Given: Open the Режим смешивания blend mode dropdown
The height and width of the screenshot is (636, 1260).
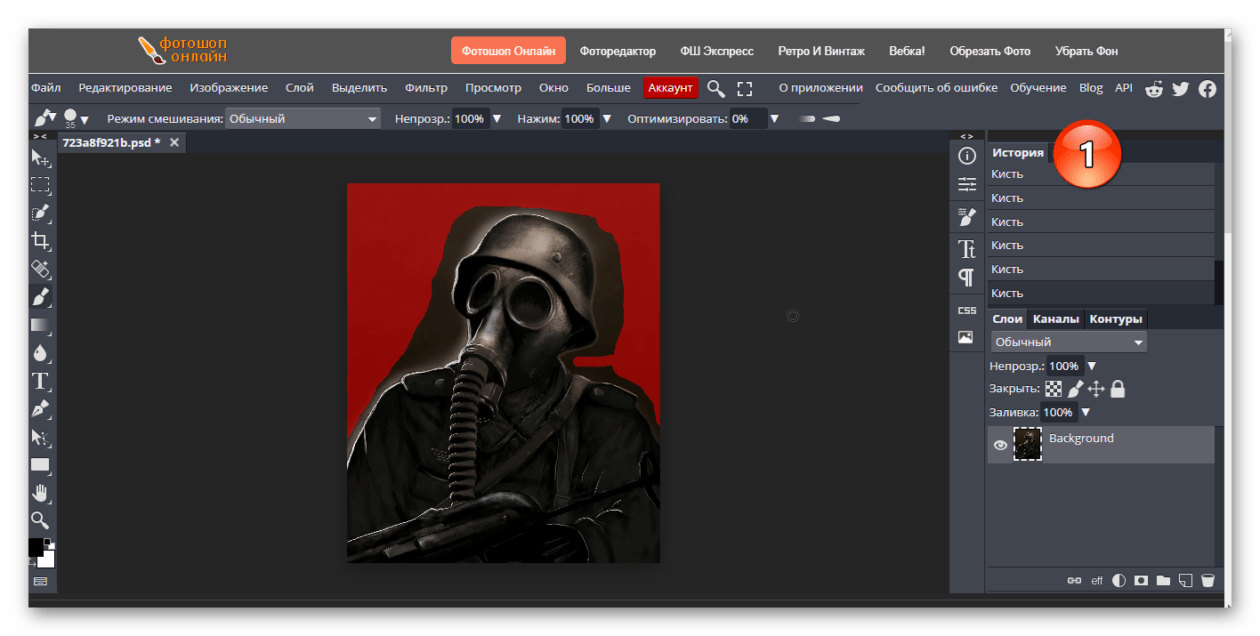Looking at the screenshot, I should click(303, 118).
